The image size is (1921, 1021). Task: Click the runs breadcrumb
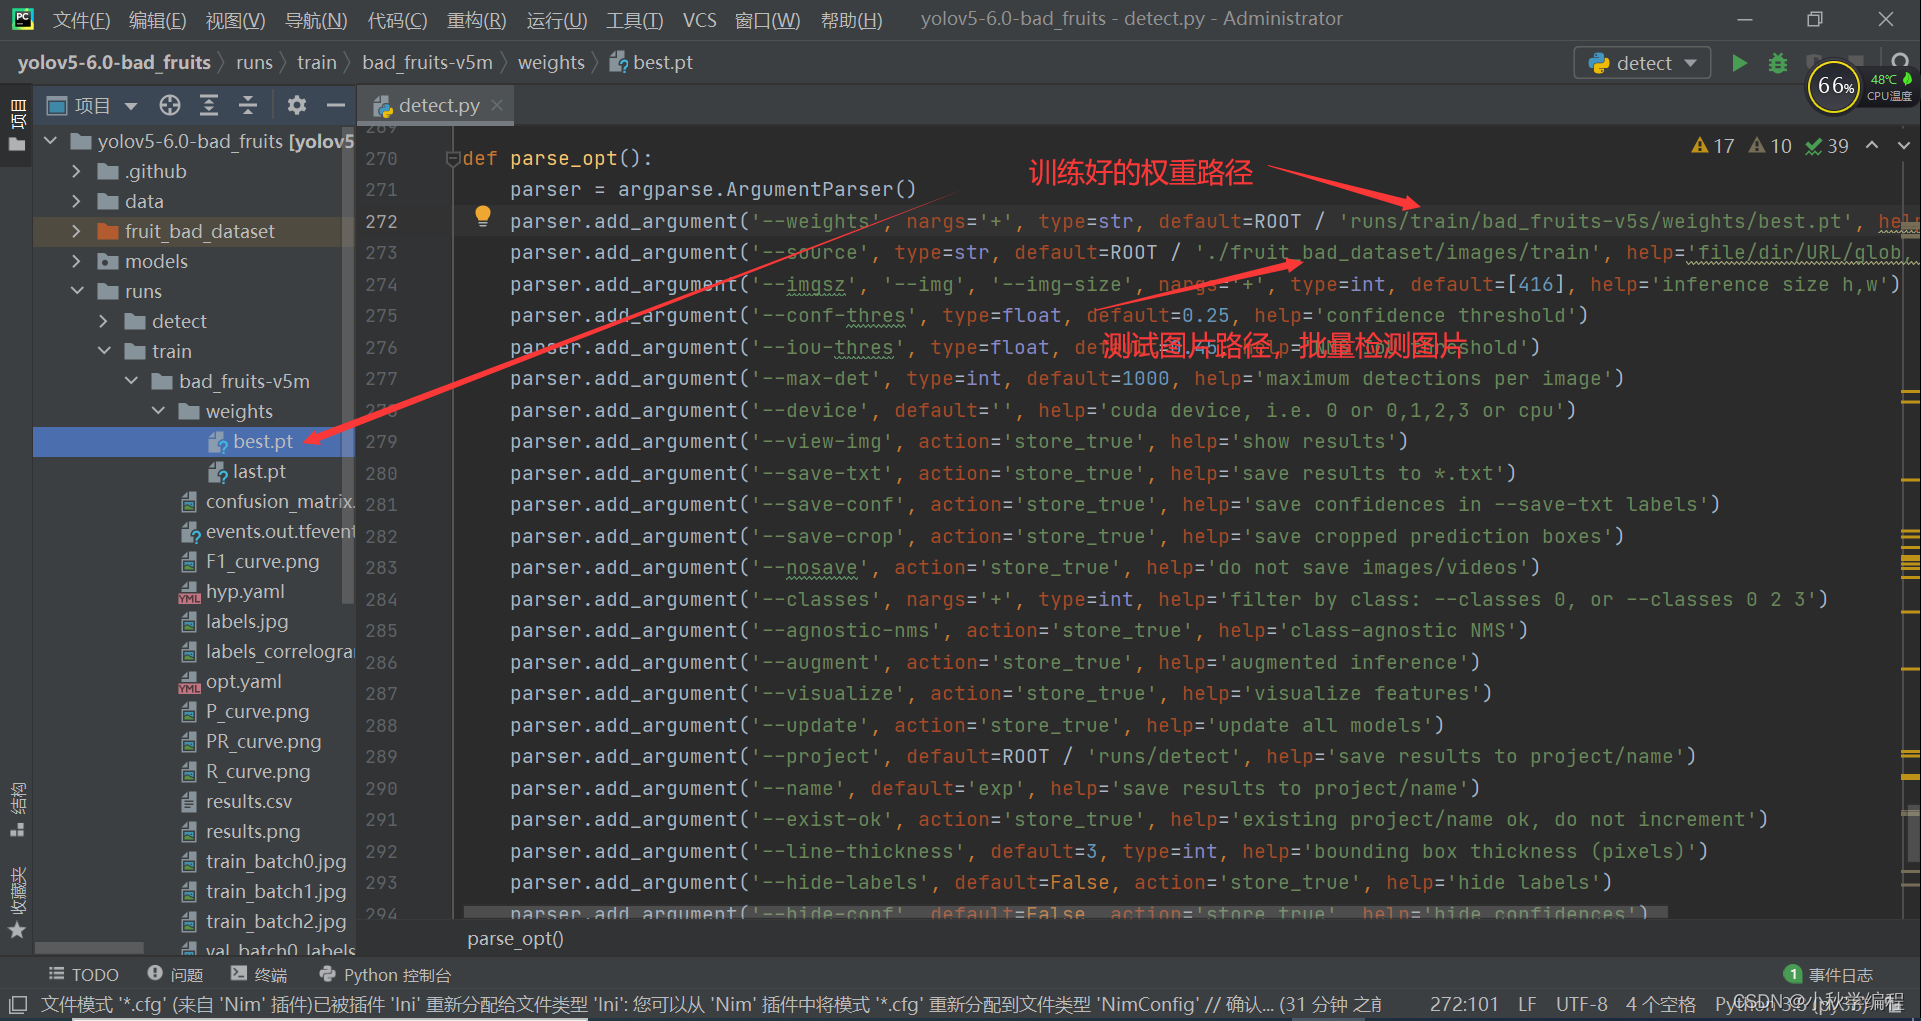click(254, 62)
